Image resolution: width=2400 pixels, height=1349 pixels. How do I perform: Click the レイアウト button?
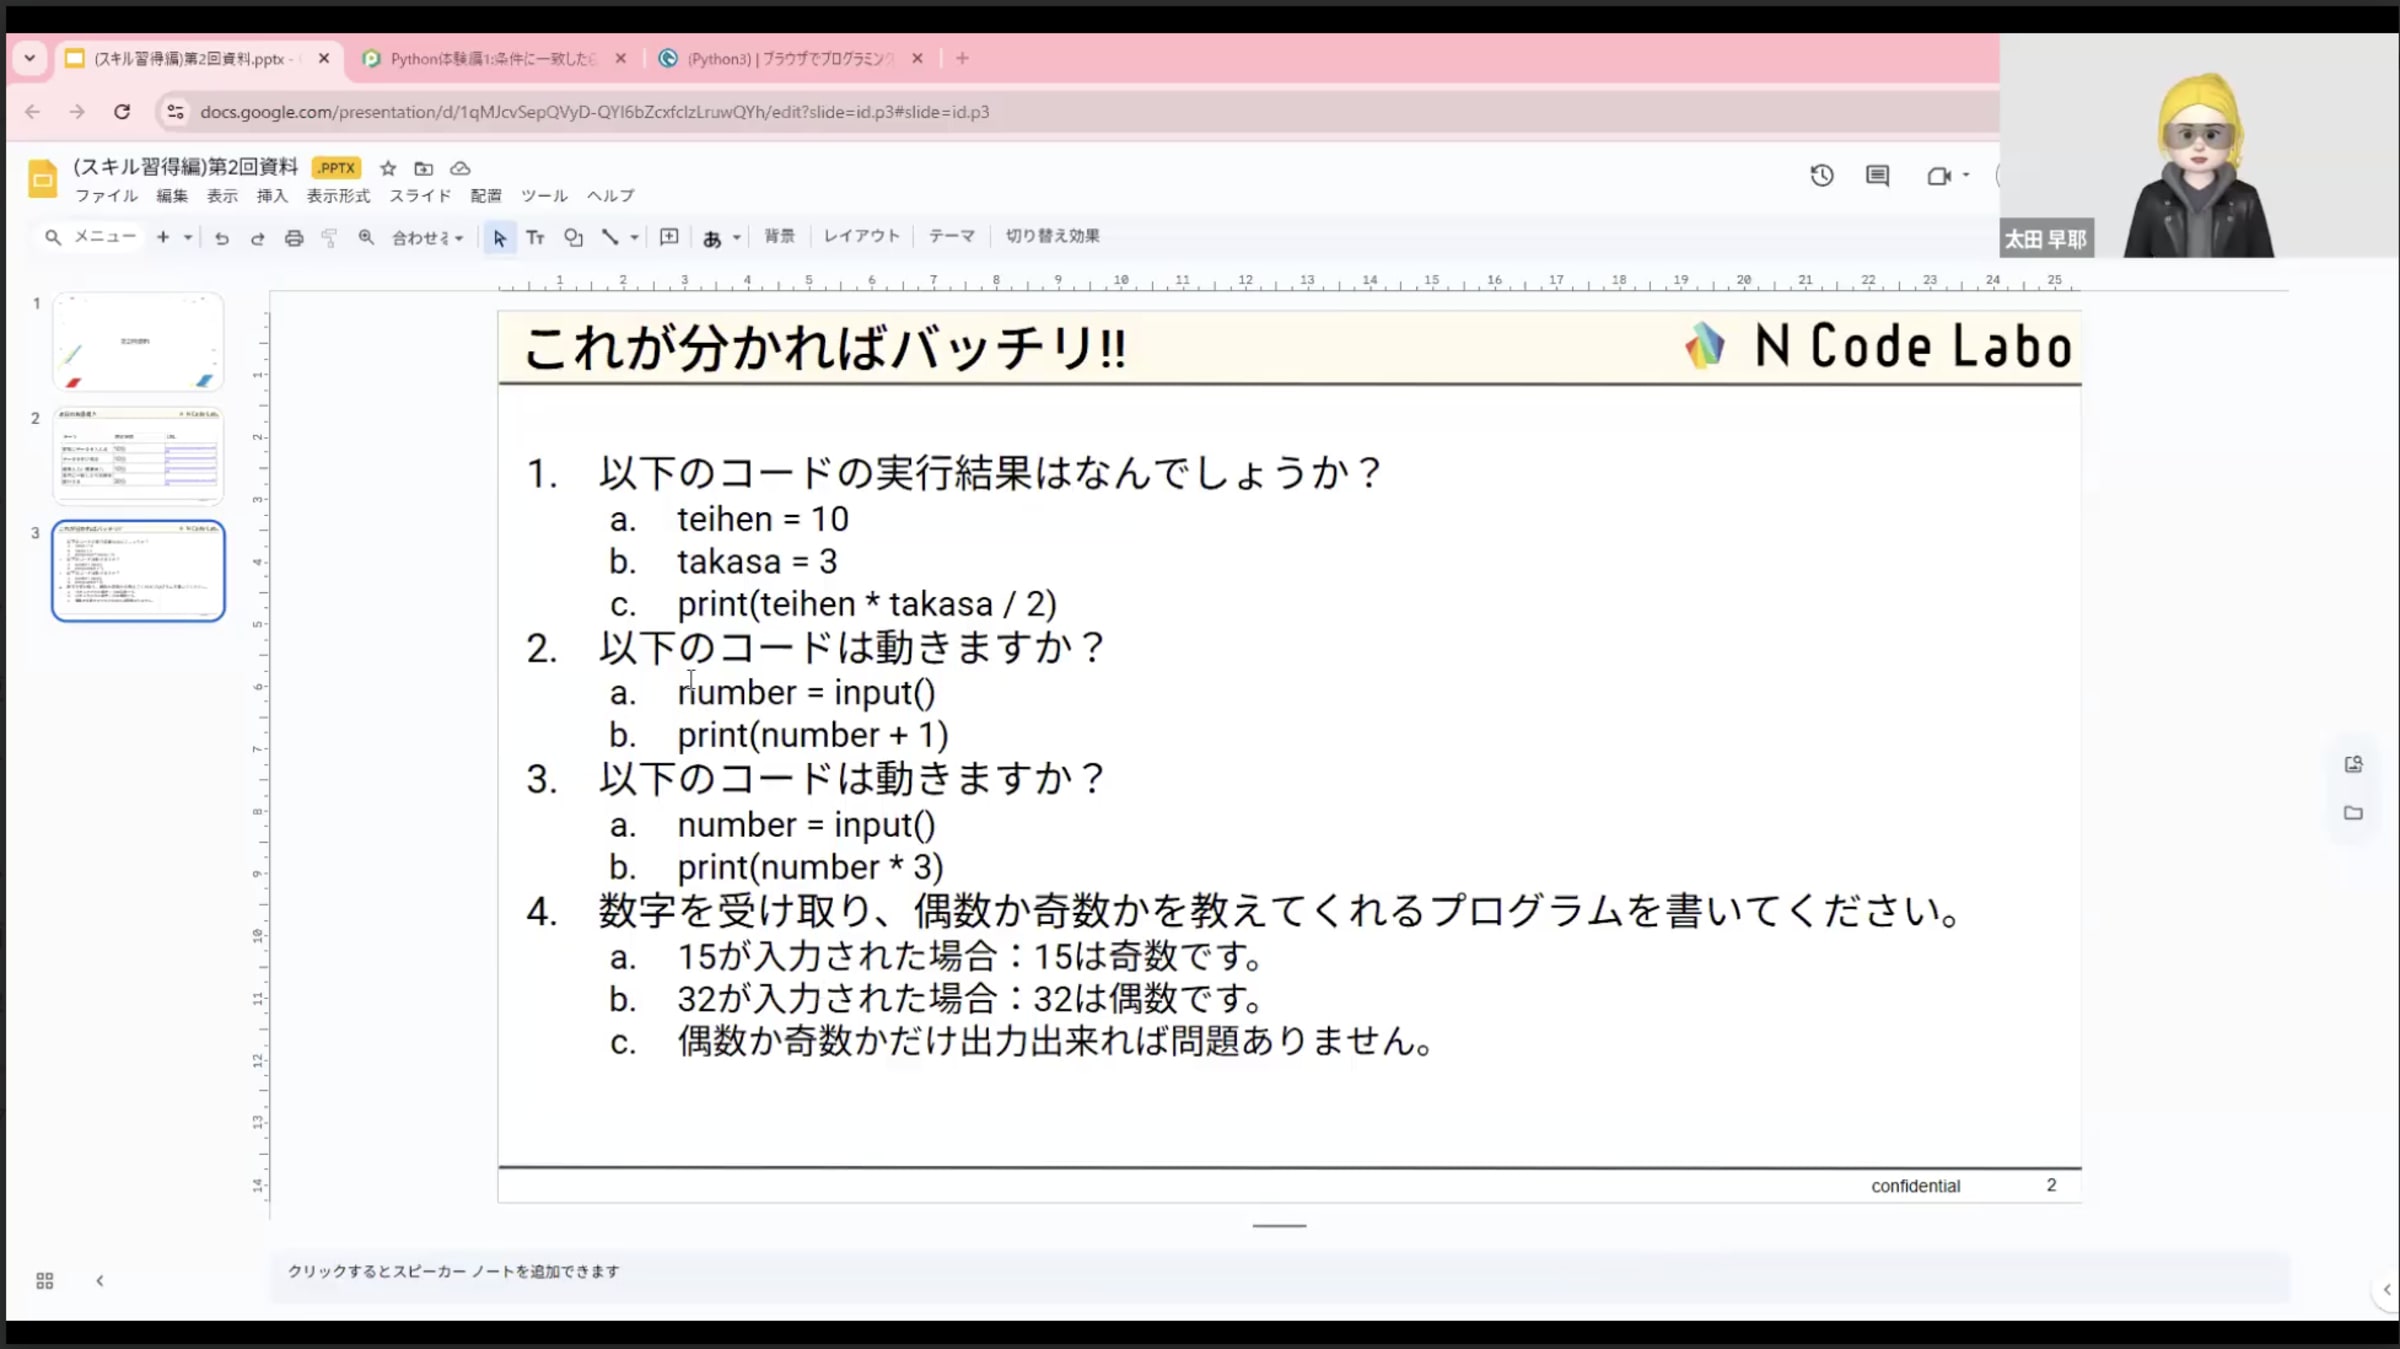(861, 236)
